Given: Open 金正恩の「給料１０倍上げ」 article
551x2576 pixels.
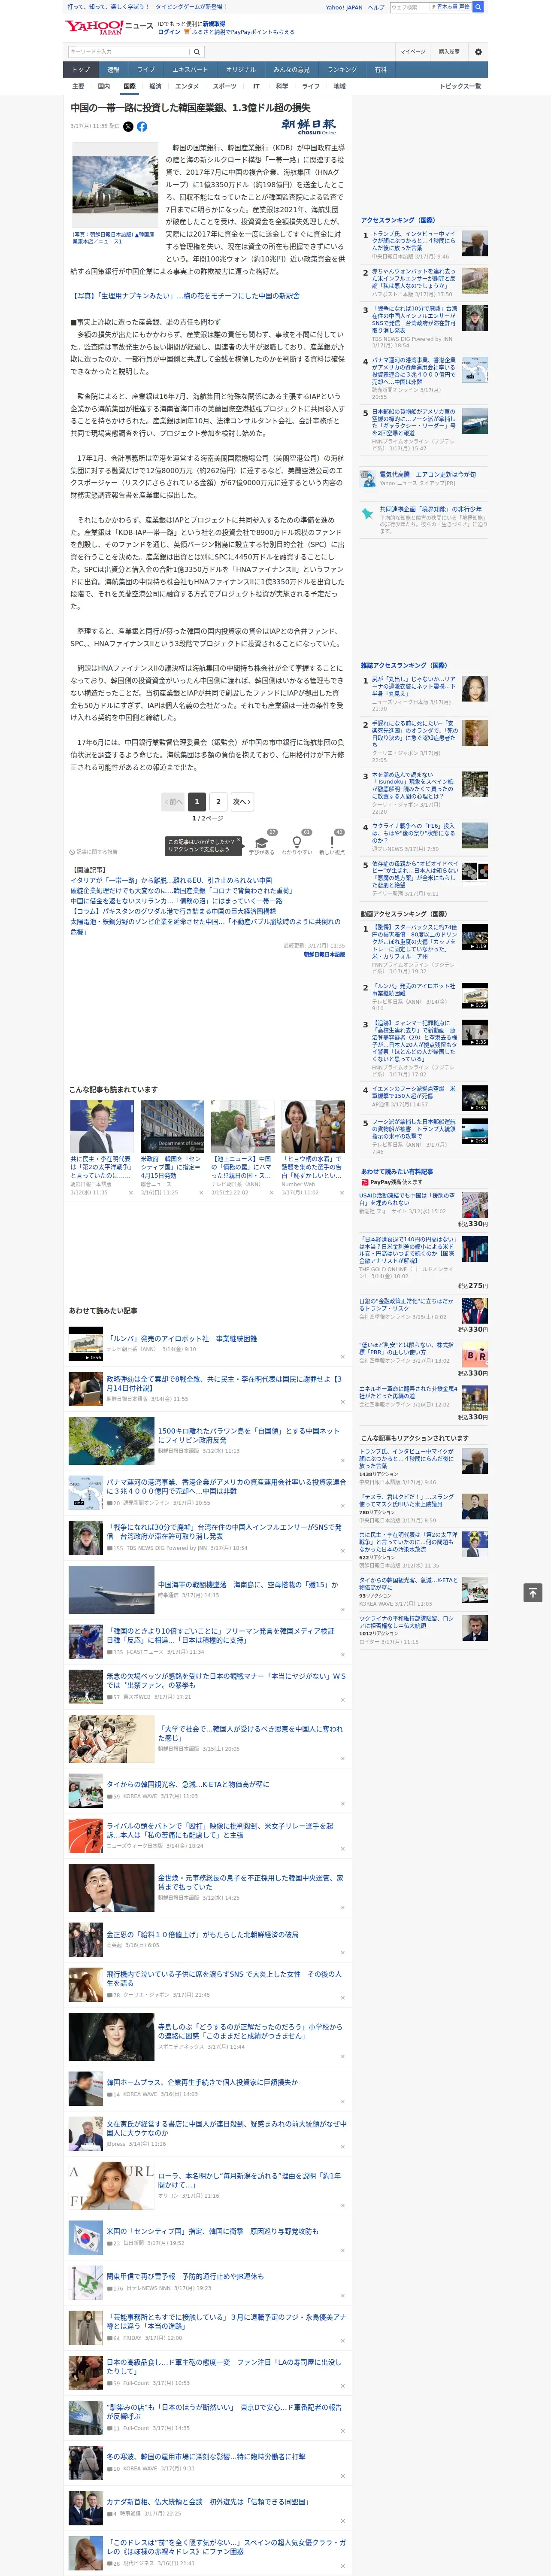Looking at the screenshot, I should coord(202,1934).
